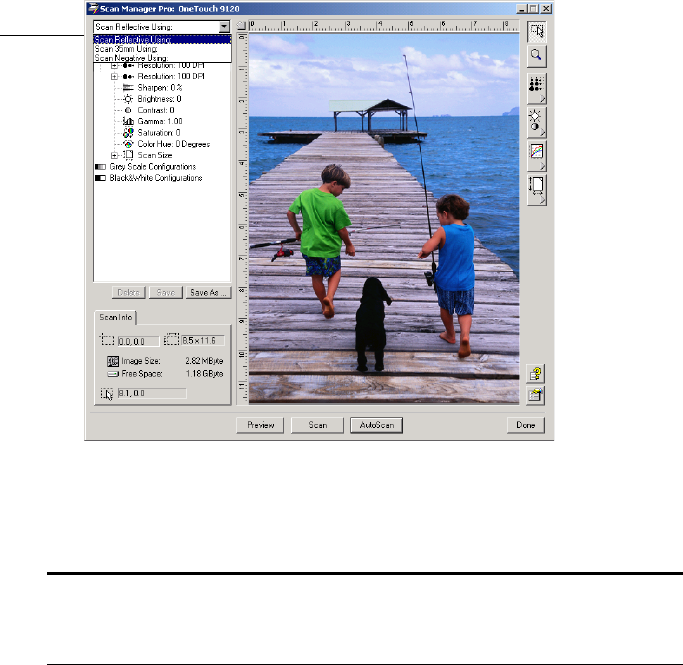Select Color Hue: 0 Degrees setting
This screenshot has width=683, height=665.
tap(174, 144)
